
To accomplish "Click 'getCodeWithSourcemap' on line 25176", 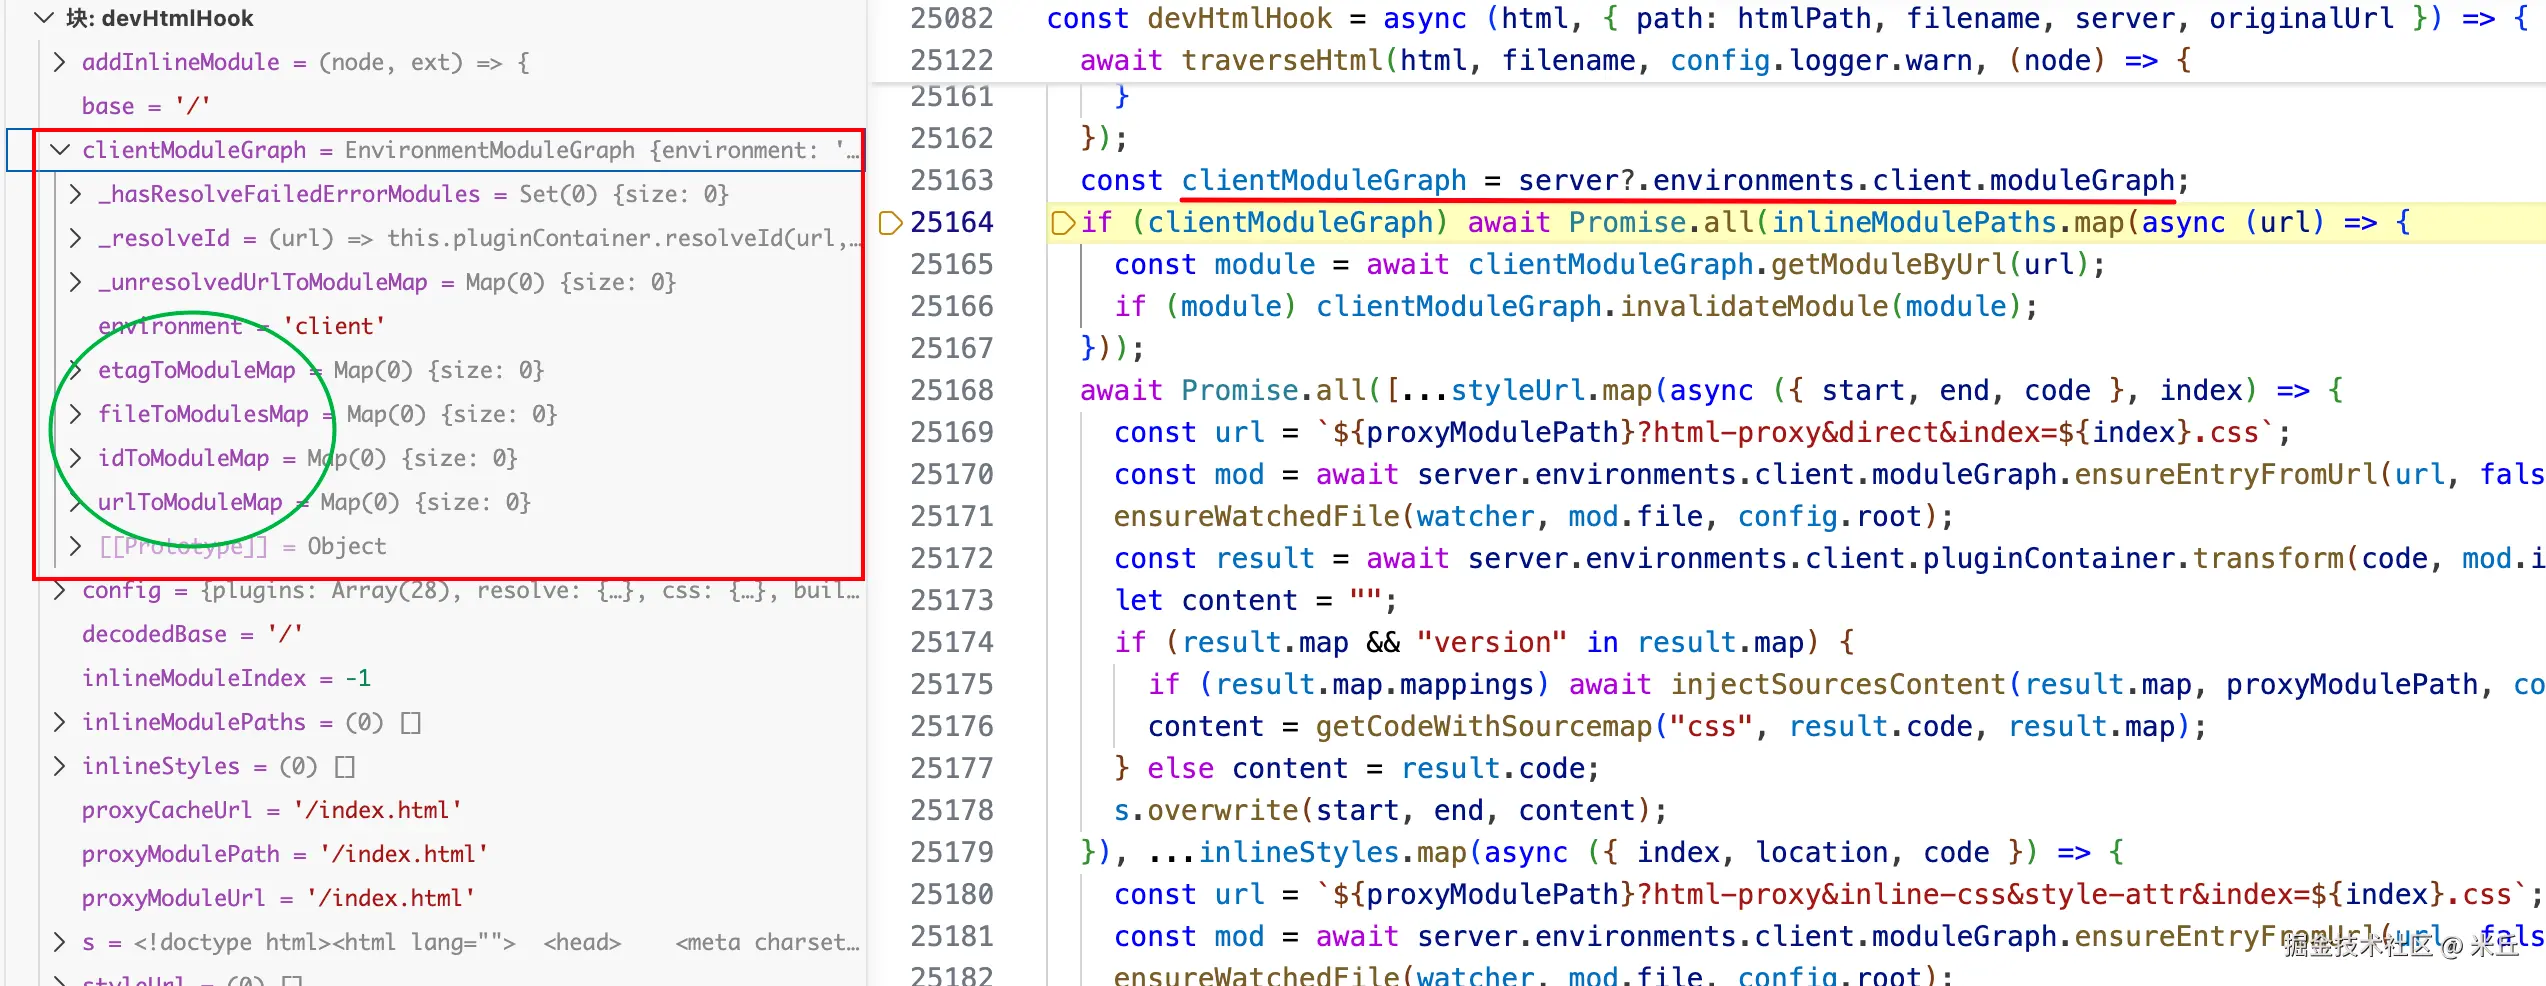I will click(1484, 726).
